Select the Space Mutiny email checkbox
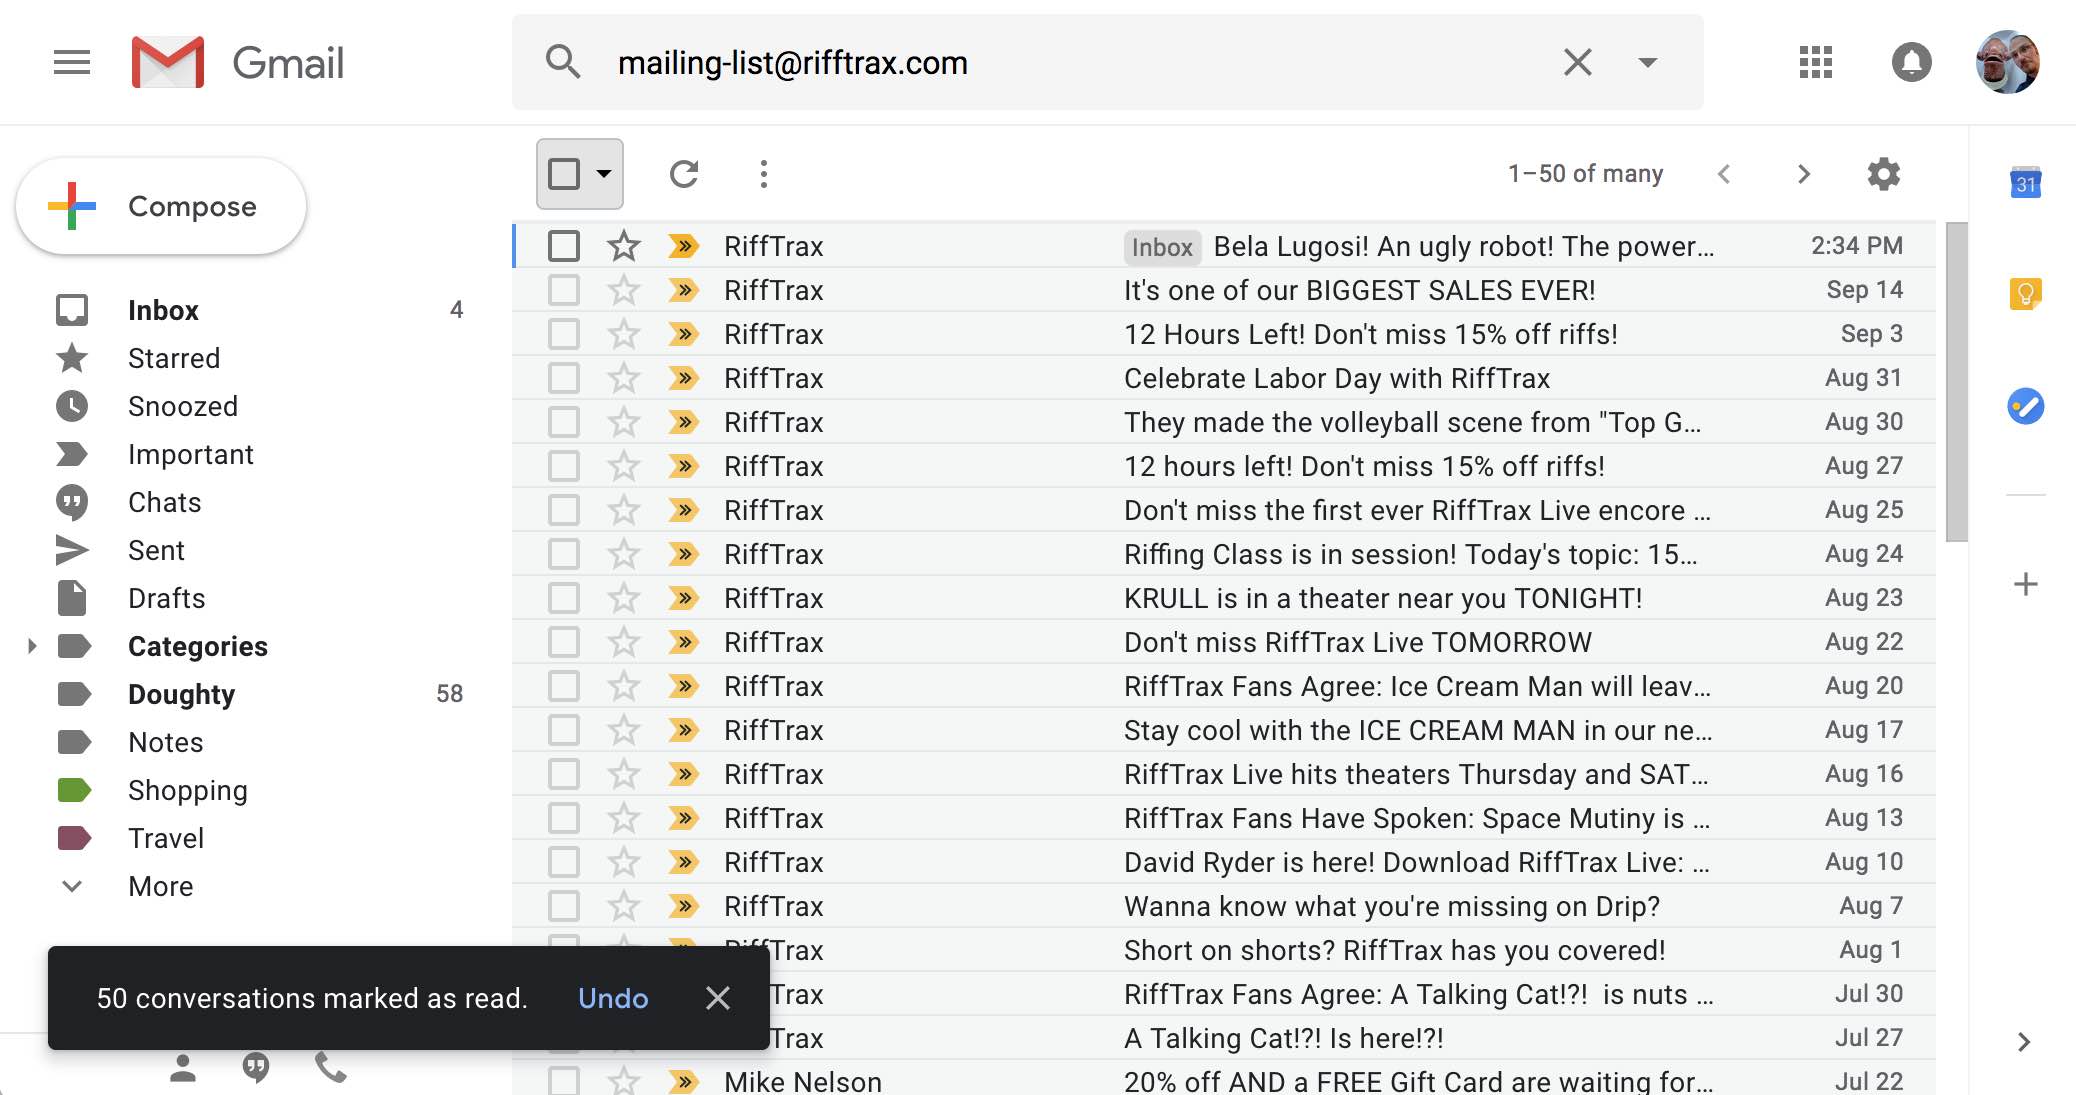Image resolution: width=2076 pixels, height=1095 pixels. click(x=564, y=818)
